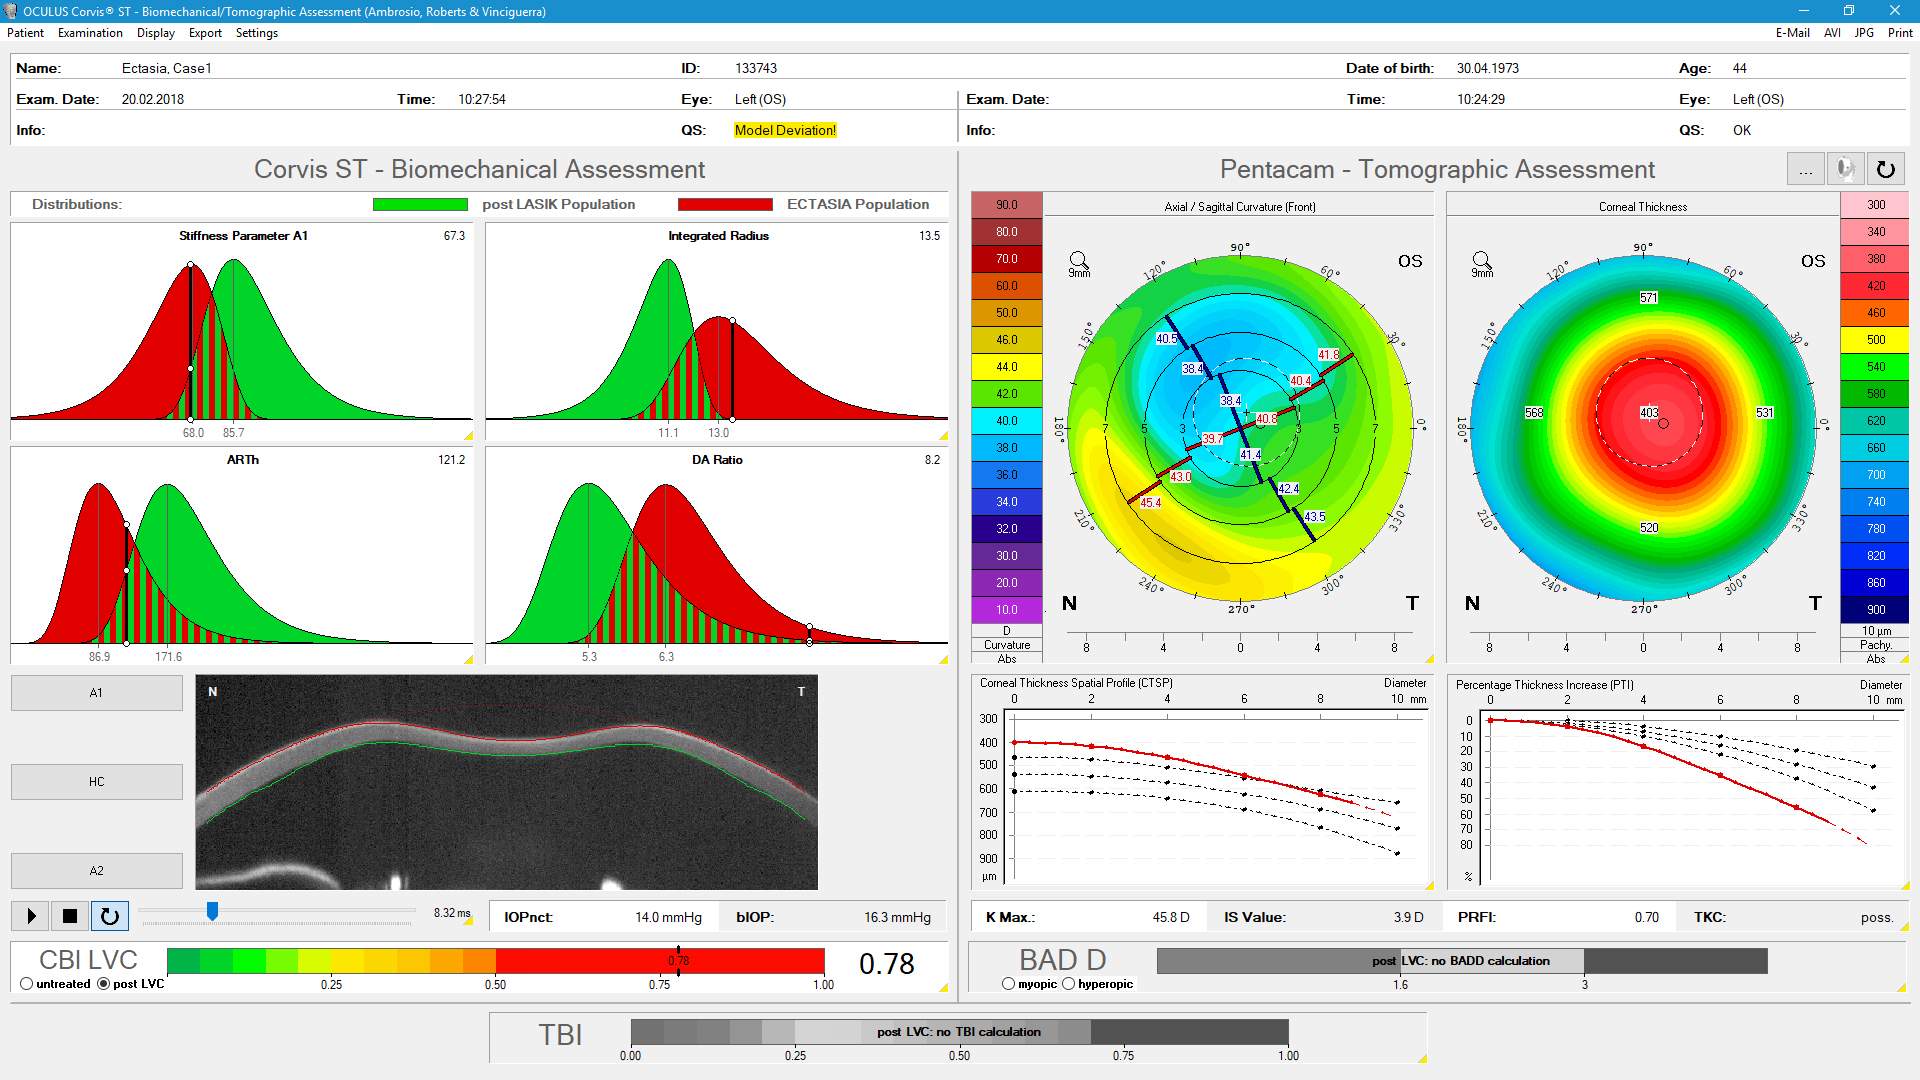Viewport: 1920px width, 1080px height.
Task: Open the Examination menu
Action: 90,33
